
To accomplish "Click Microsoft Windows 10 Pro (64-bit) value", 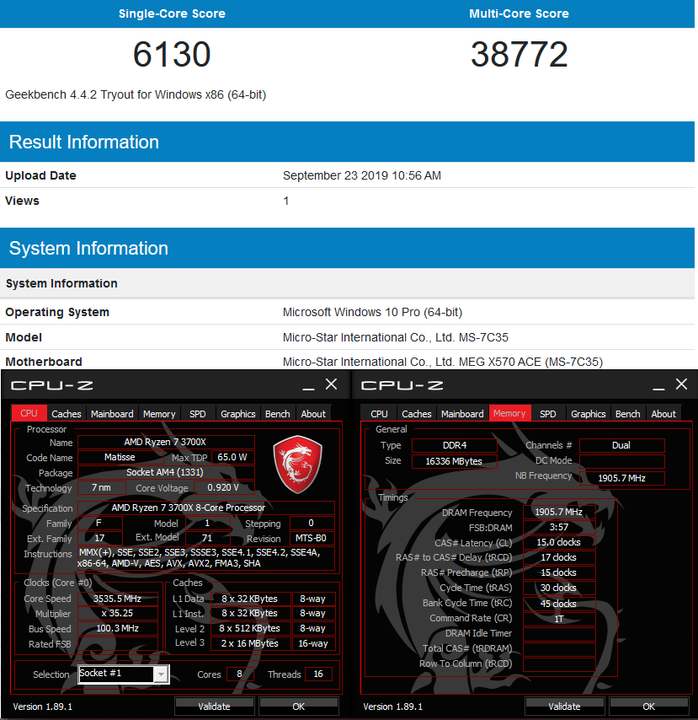I will tap(372, 312).
